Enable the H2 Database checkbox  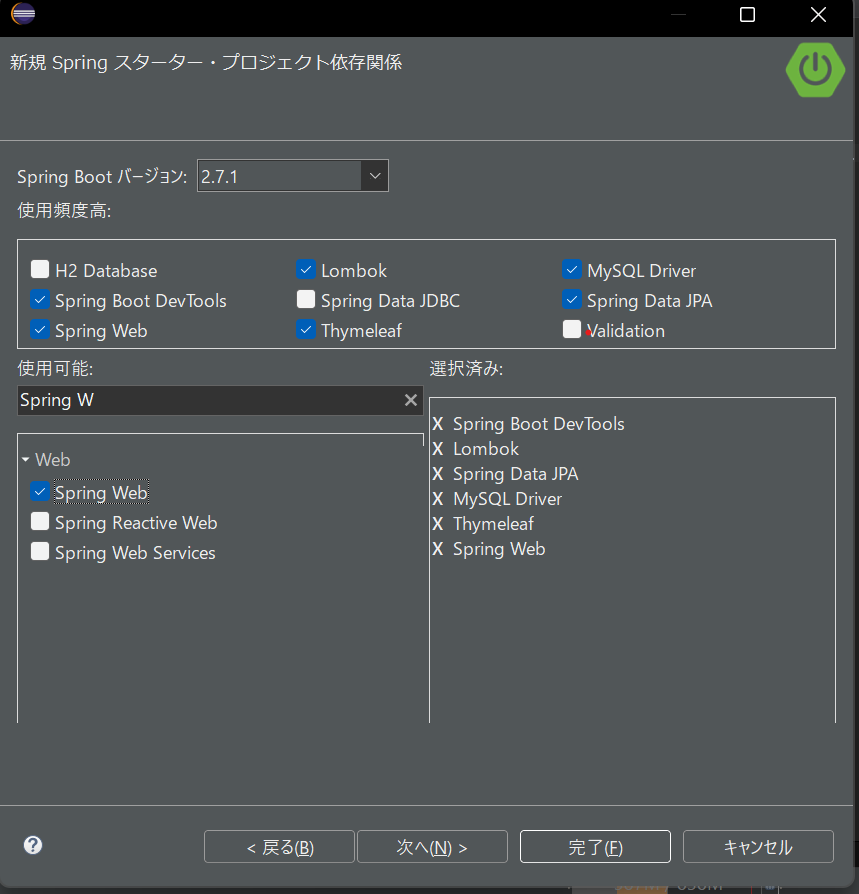click(x=39, y=269)
